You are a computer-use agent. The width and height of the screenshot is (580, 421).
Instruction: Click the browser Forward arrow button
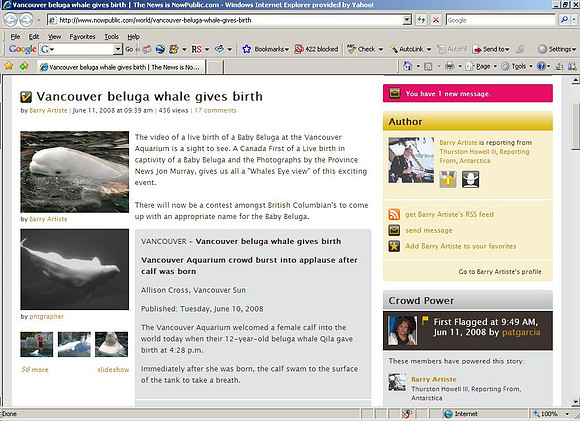[26, 20]
